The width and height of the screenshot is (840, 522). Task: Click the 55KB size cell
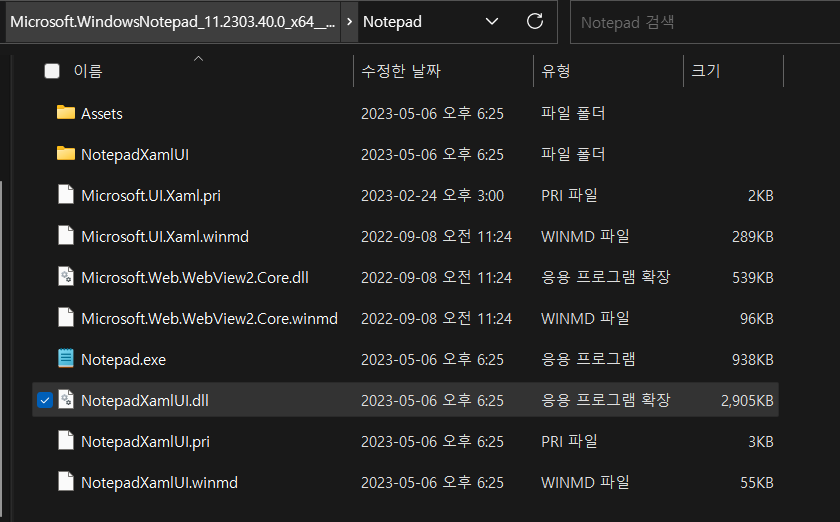pos(756,482)
